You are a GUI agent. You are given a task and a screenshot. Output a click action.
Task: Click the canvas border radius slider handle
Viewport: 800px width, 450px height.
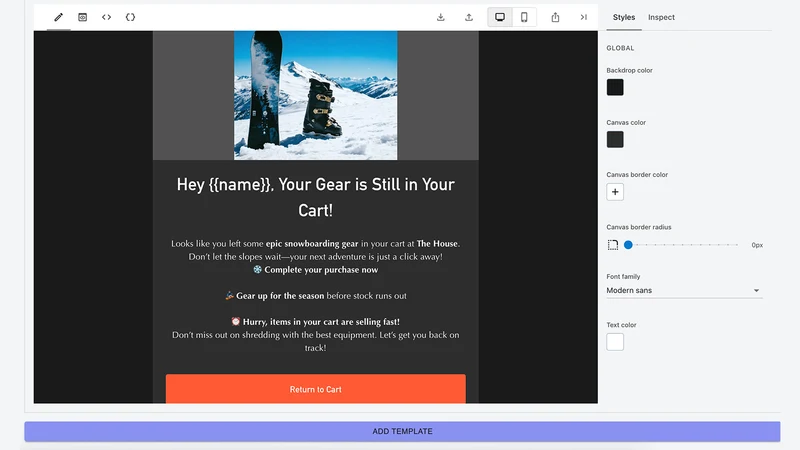628,245
